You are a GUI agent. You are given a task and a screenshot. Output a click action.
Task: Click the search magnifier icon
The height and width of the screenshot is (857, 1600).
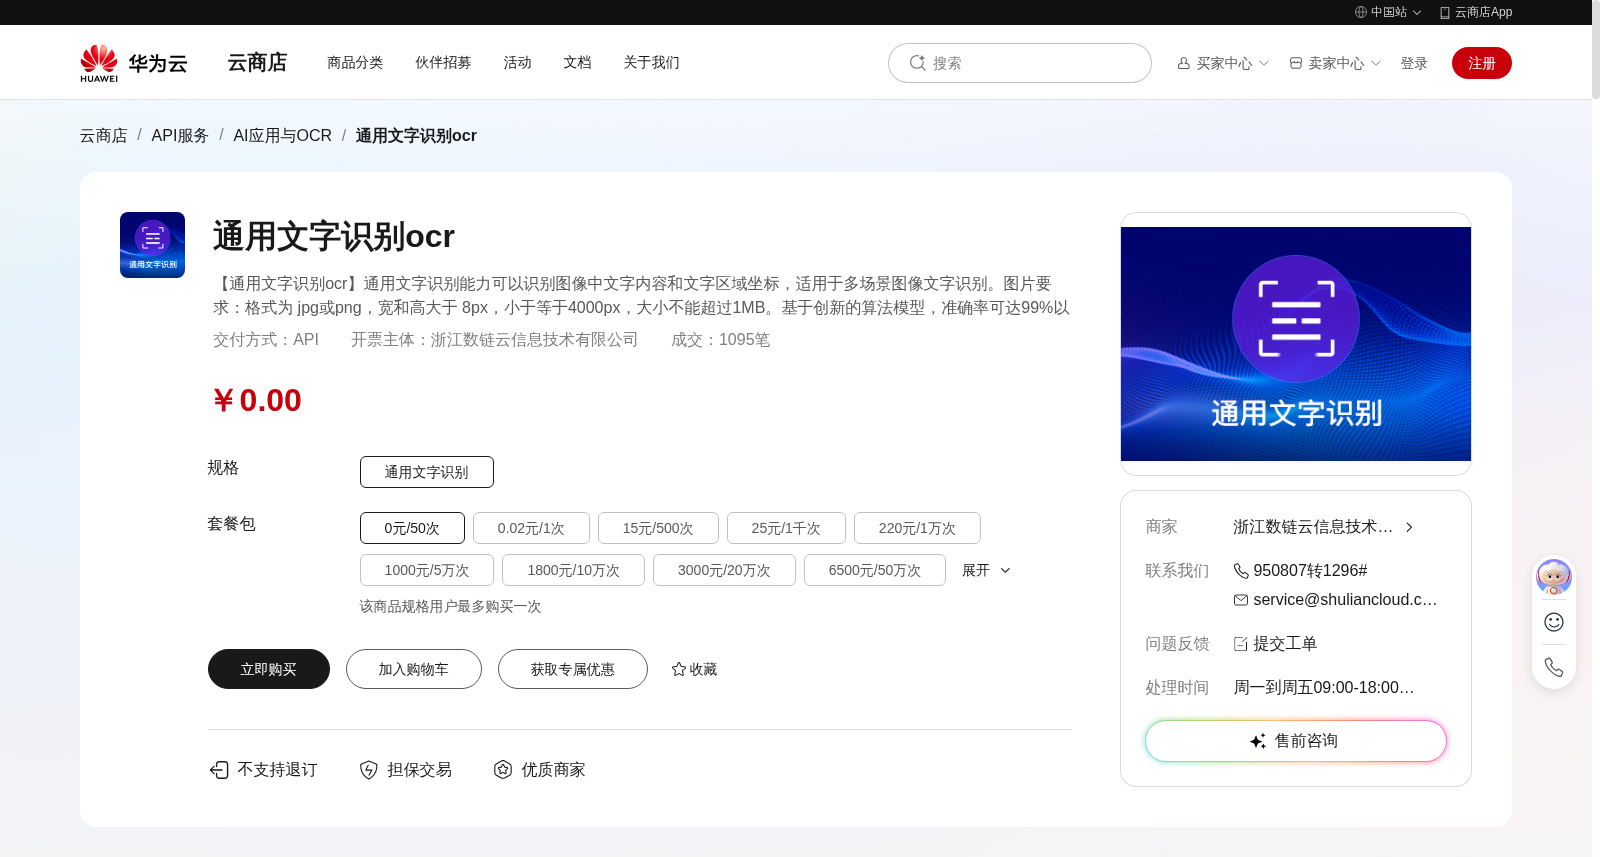point(917,63)
